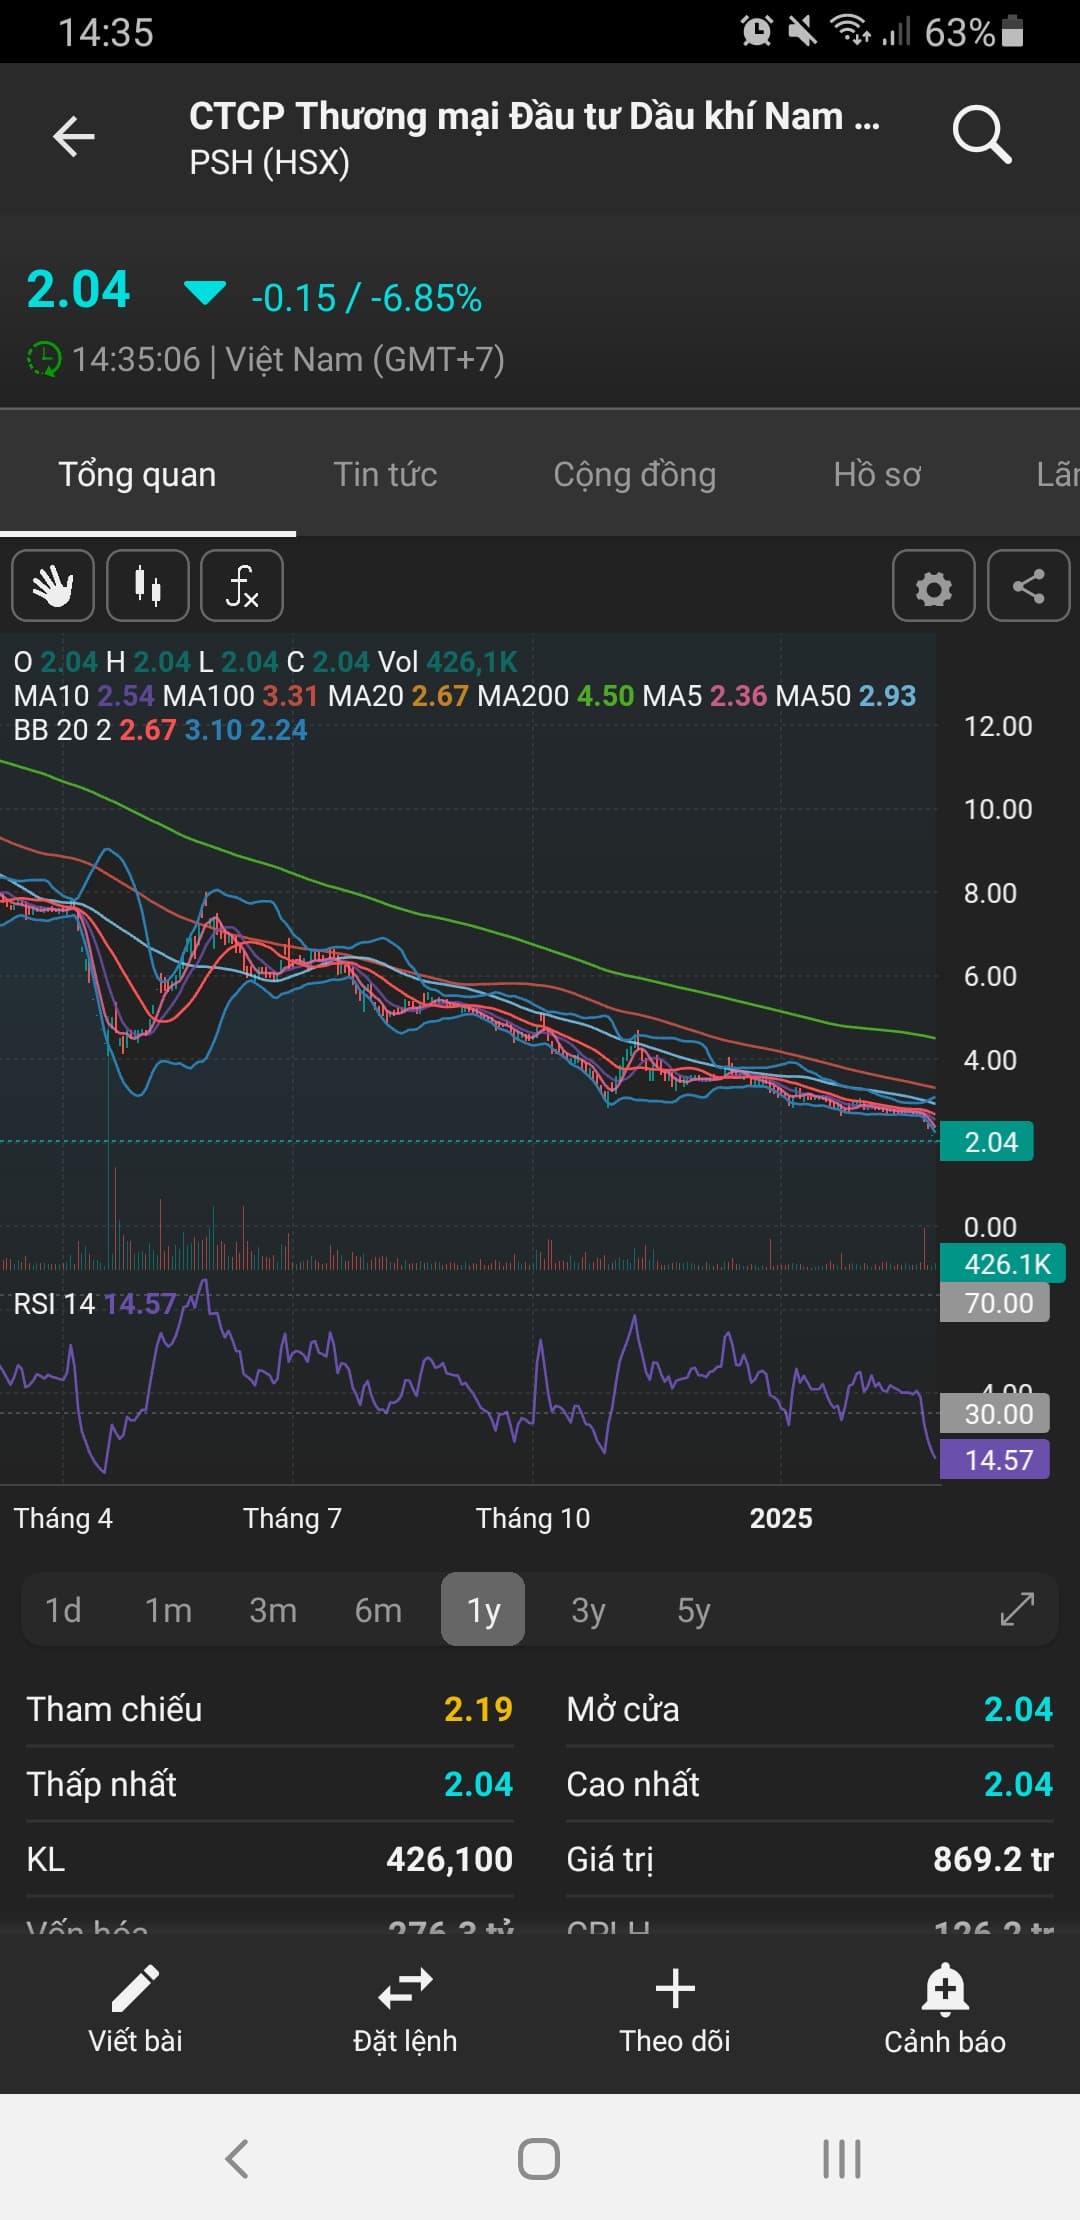Expand chart to fullscreen

click(x=1017, y=1609)
